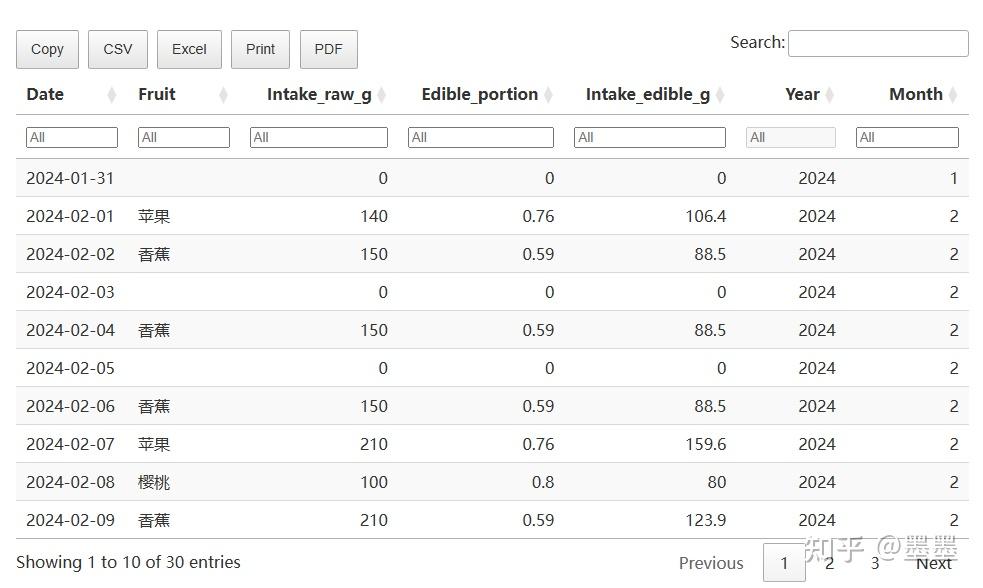Export the table to PDF

(x=328, y=49)
